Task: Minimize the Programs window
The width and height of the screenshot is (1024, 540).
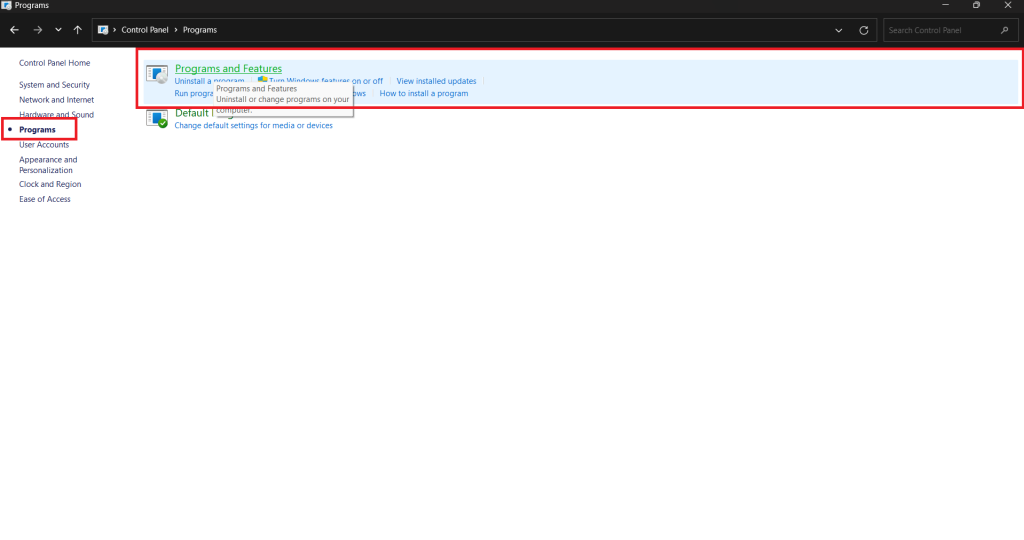Action: [945, 5]
